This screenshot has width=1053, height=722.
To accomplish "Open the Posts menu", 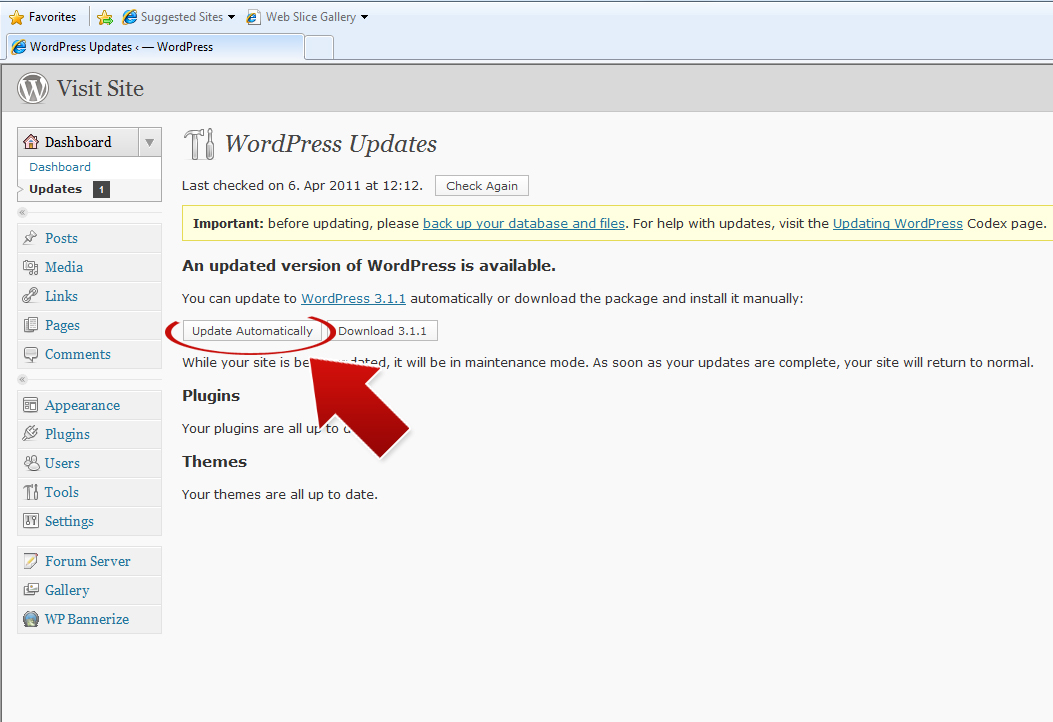I will [61, 238].
